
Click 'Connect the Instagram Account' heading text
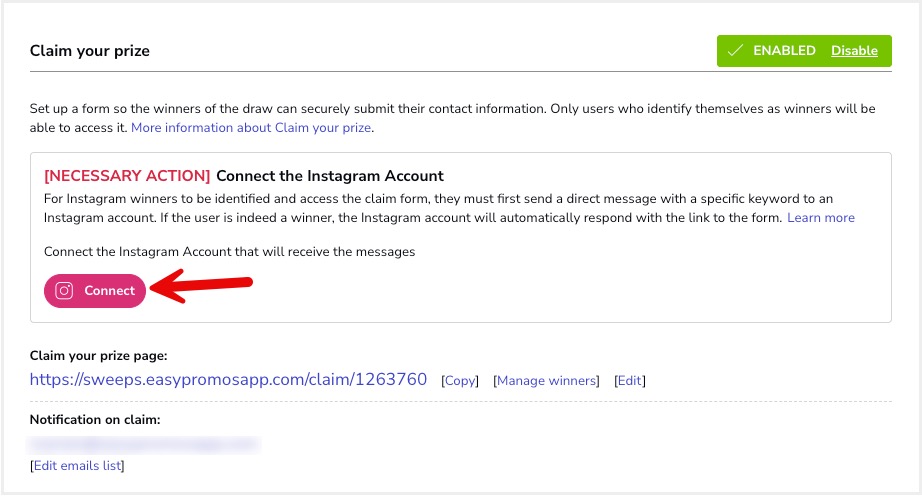pos(329,176)
